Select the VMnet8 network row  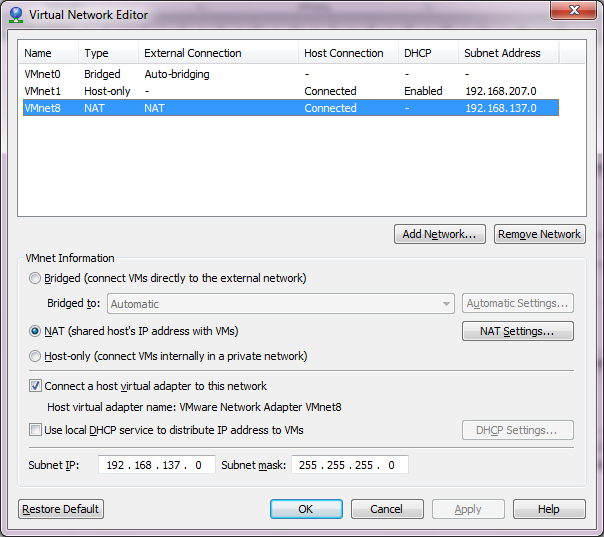291,108
